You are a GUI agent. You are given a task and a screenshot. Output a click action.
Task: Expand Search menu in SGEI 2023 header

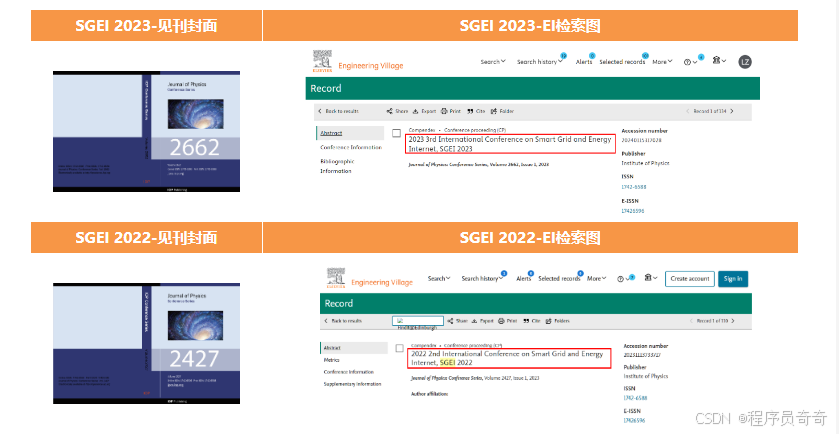493,62
